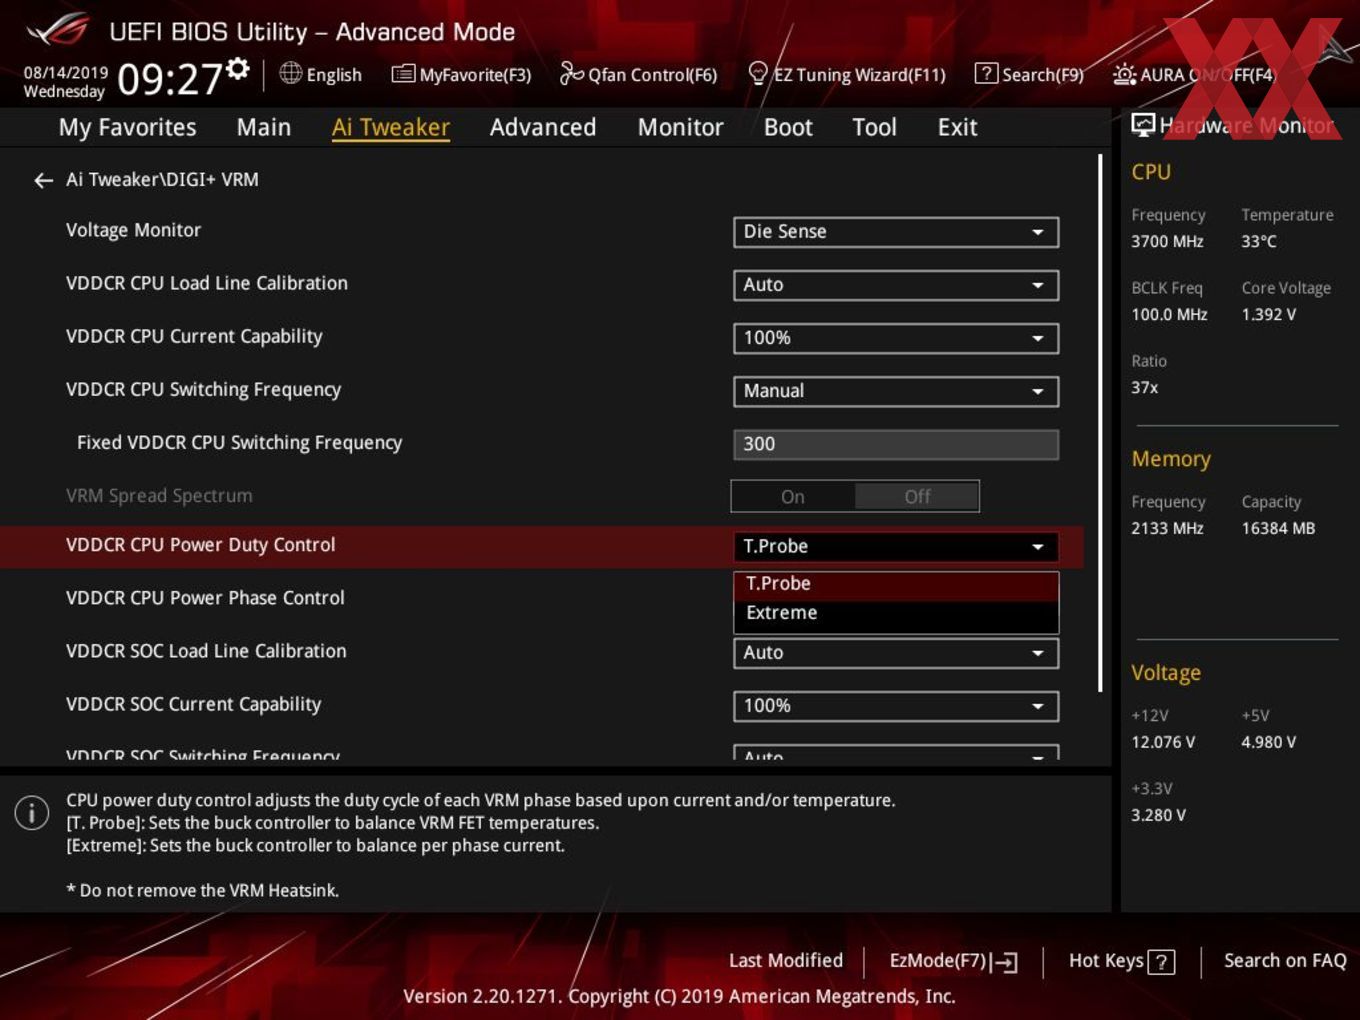Click VDDCR CPU Current Capability label
Screen dimensions: 1360x1020
click(194, 337)
